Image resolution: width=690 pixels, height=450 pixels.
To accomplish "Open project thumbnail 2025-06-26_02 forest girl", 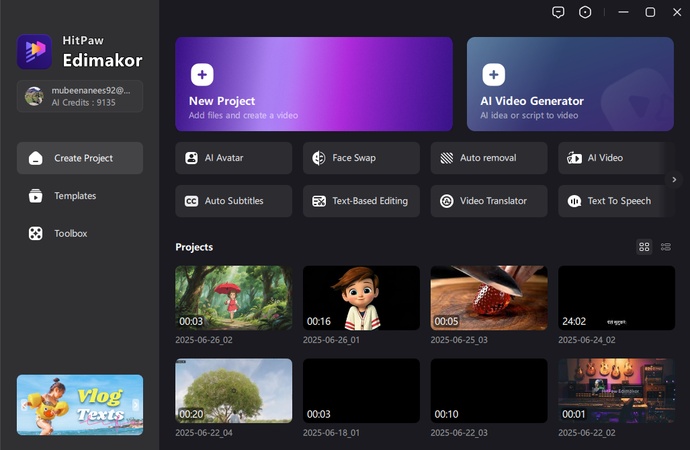I will point(234,298).
